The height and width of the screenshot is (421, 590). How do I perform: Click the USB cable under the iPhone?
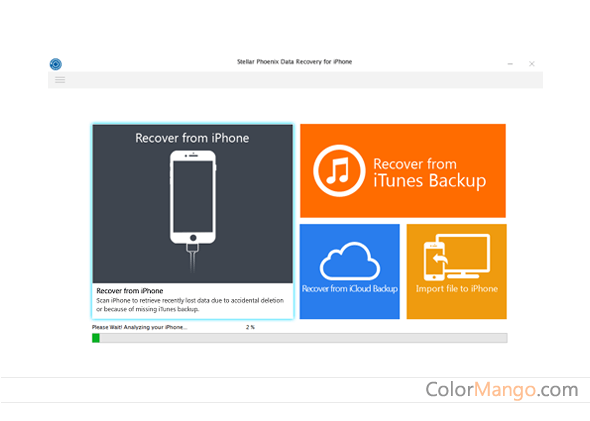(192, 258)
